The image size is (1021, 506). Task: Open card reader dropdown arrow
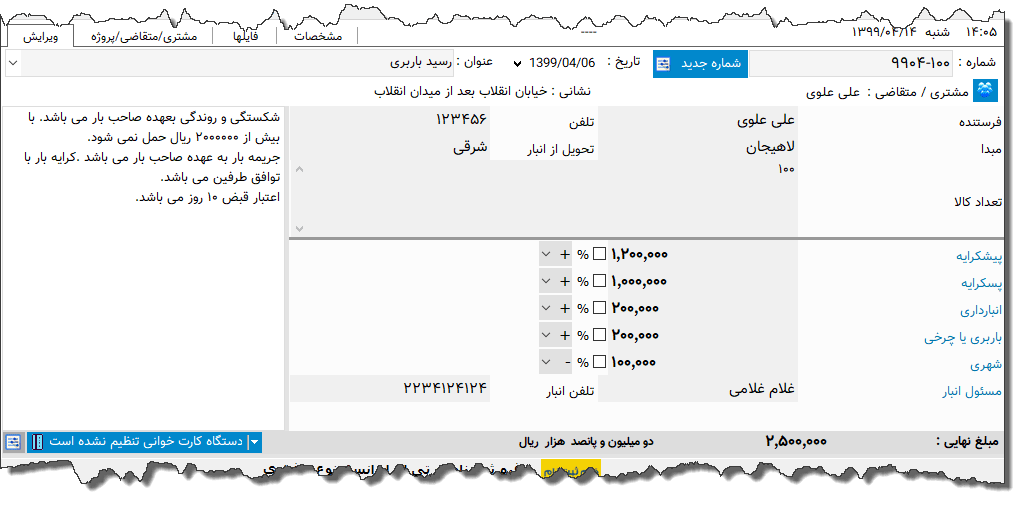coord(255,442)
